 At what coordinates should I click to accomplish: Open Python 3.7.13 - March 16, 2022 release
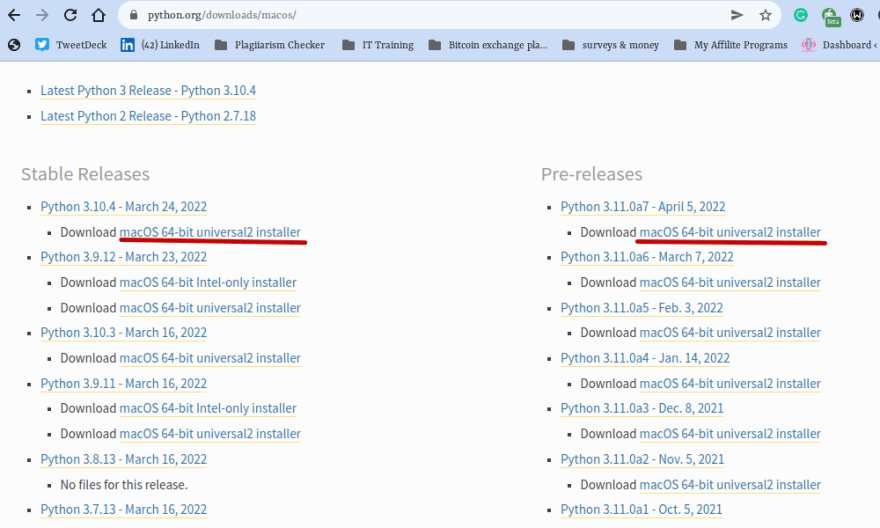123,509
